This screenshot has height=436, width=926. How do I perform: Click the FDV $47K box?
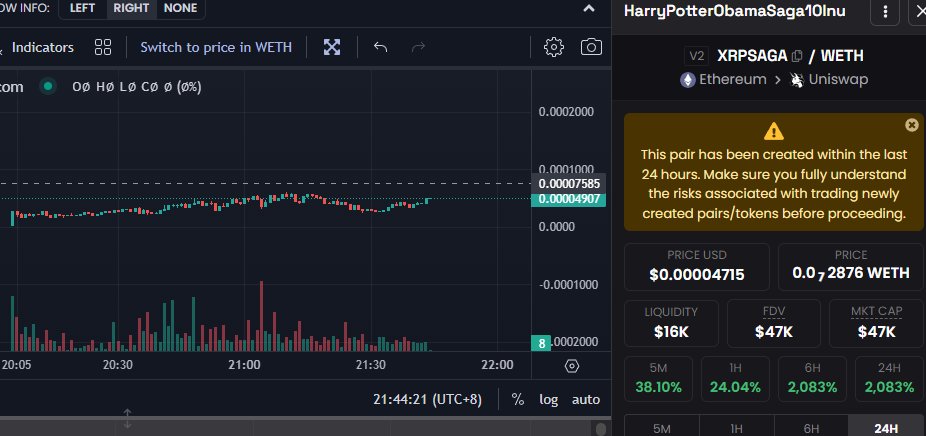774,324
